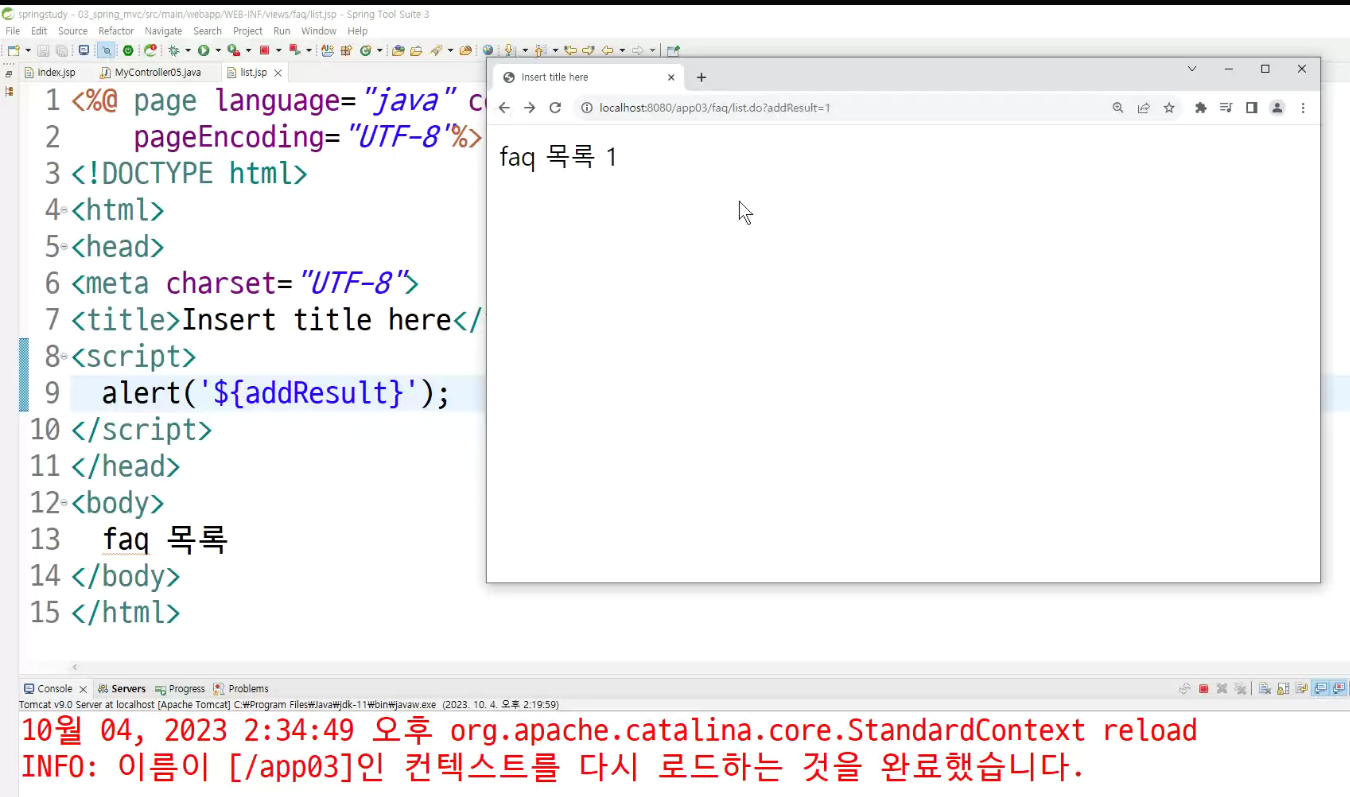Click the alert code on line 9
Image resolution: width=1350 pixels, height=797 pixels.
[276, 393]
